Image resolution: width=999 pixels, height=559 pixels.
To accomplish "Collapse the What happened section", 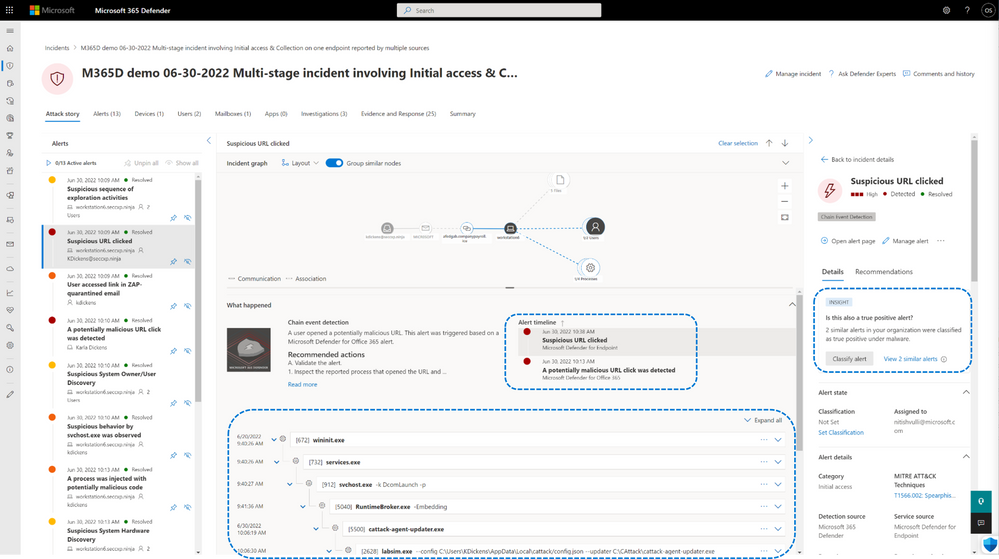I will (x=792, y=305).
